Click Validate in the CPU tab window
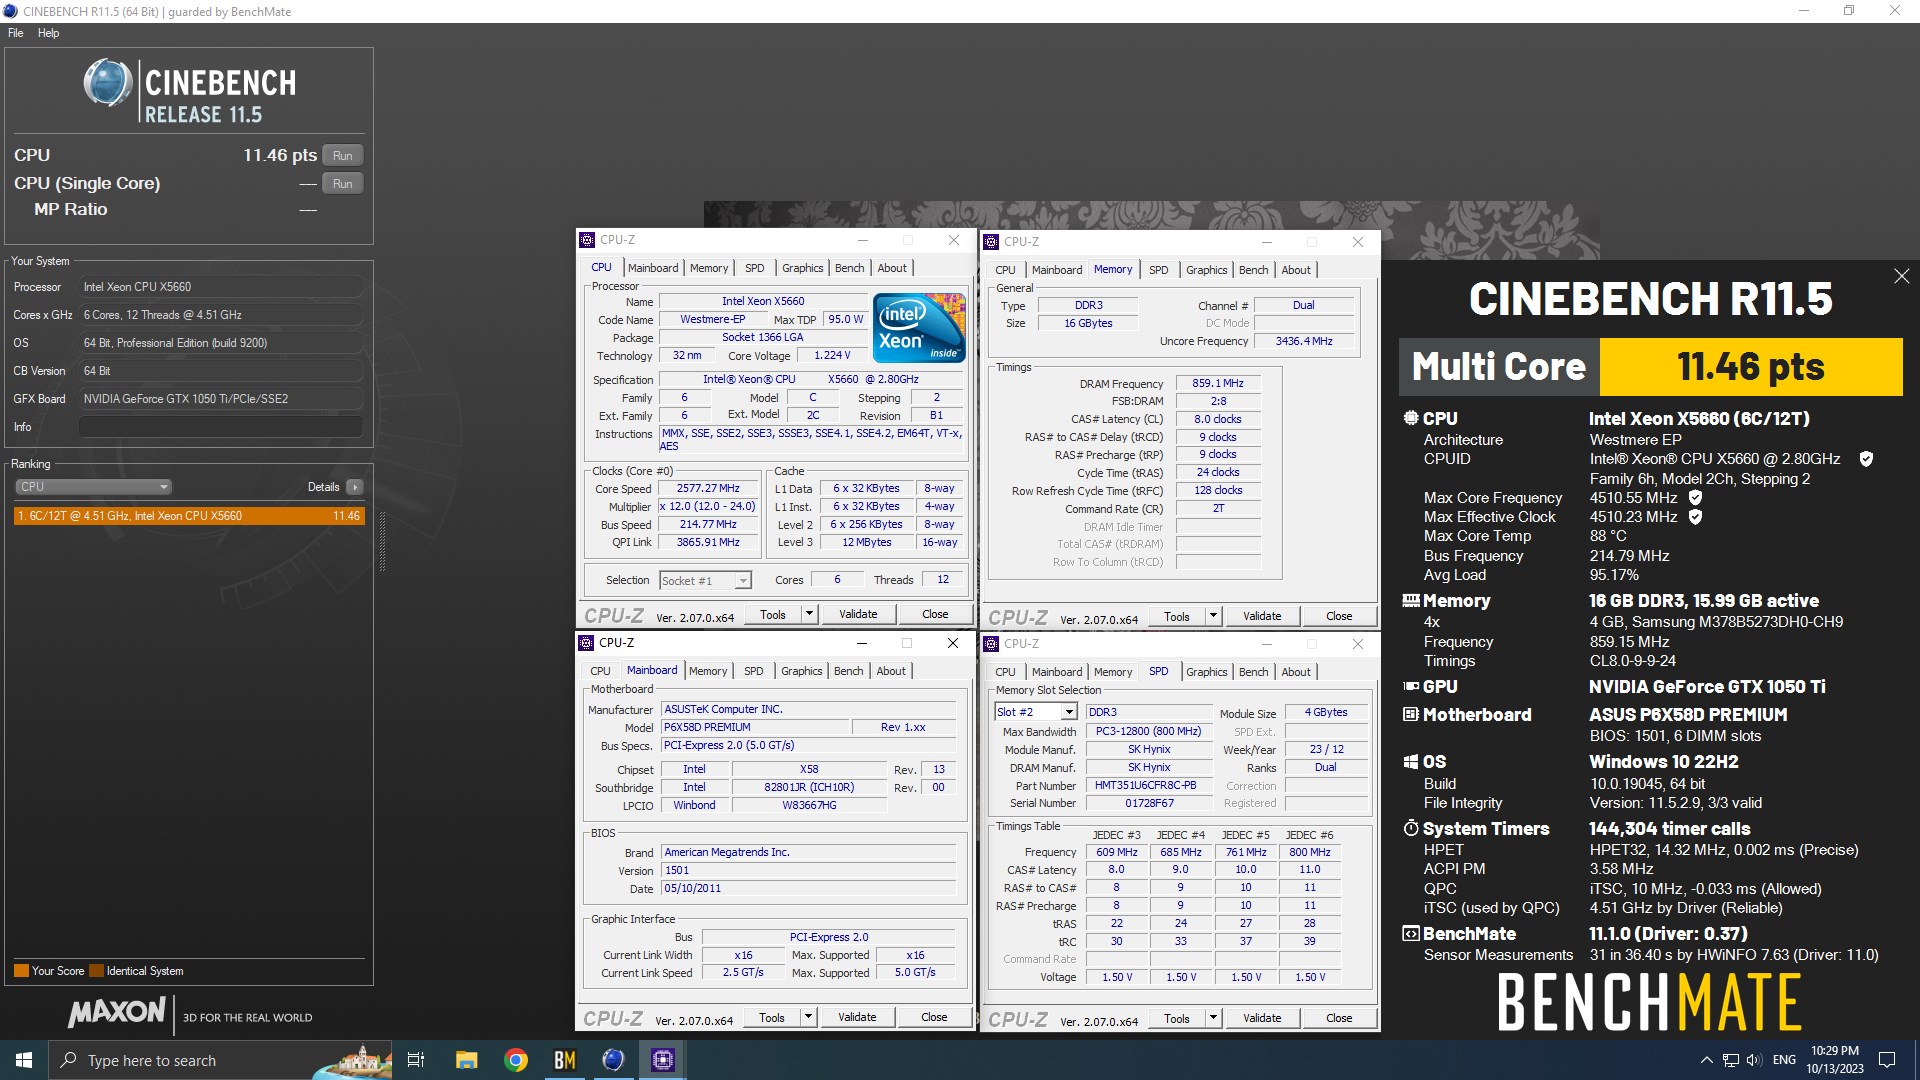Screen dimensions: 1920x1080 click(857, 614)
